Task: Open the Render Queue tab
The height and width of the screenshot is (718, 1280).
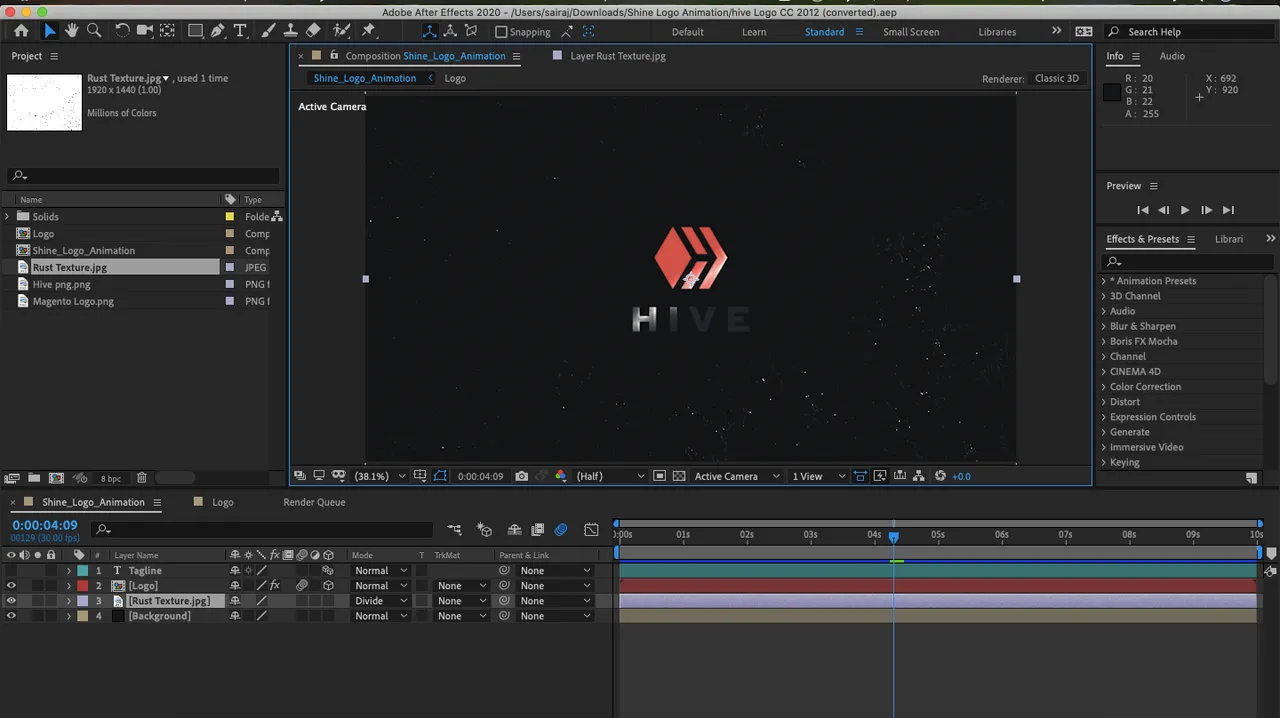Action: 314,502
